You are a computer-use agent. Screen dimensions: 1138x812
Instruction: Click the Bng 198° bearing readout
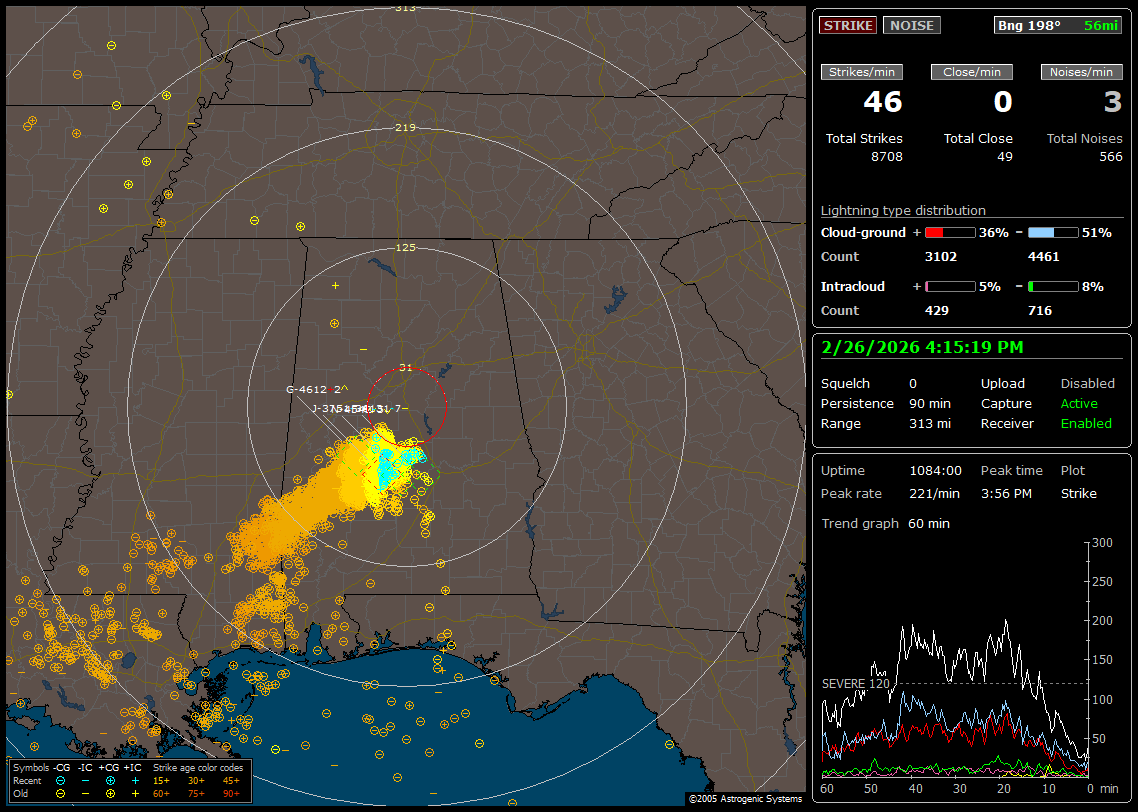pyautogui.click(x=1028, y=26)
